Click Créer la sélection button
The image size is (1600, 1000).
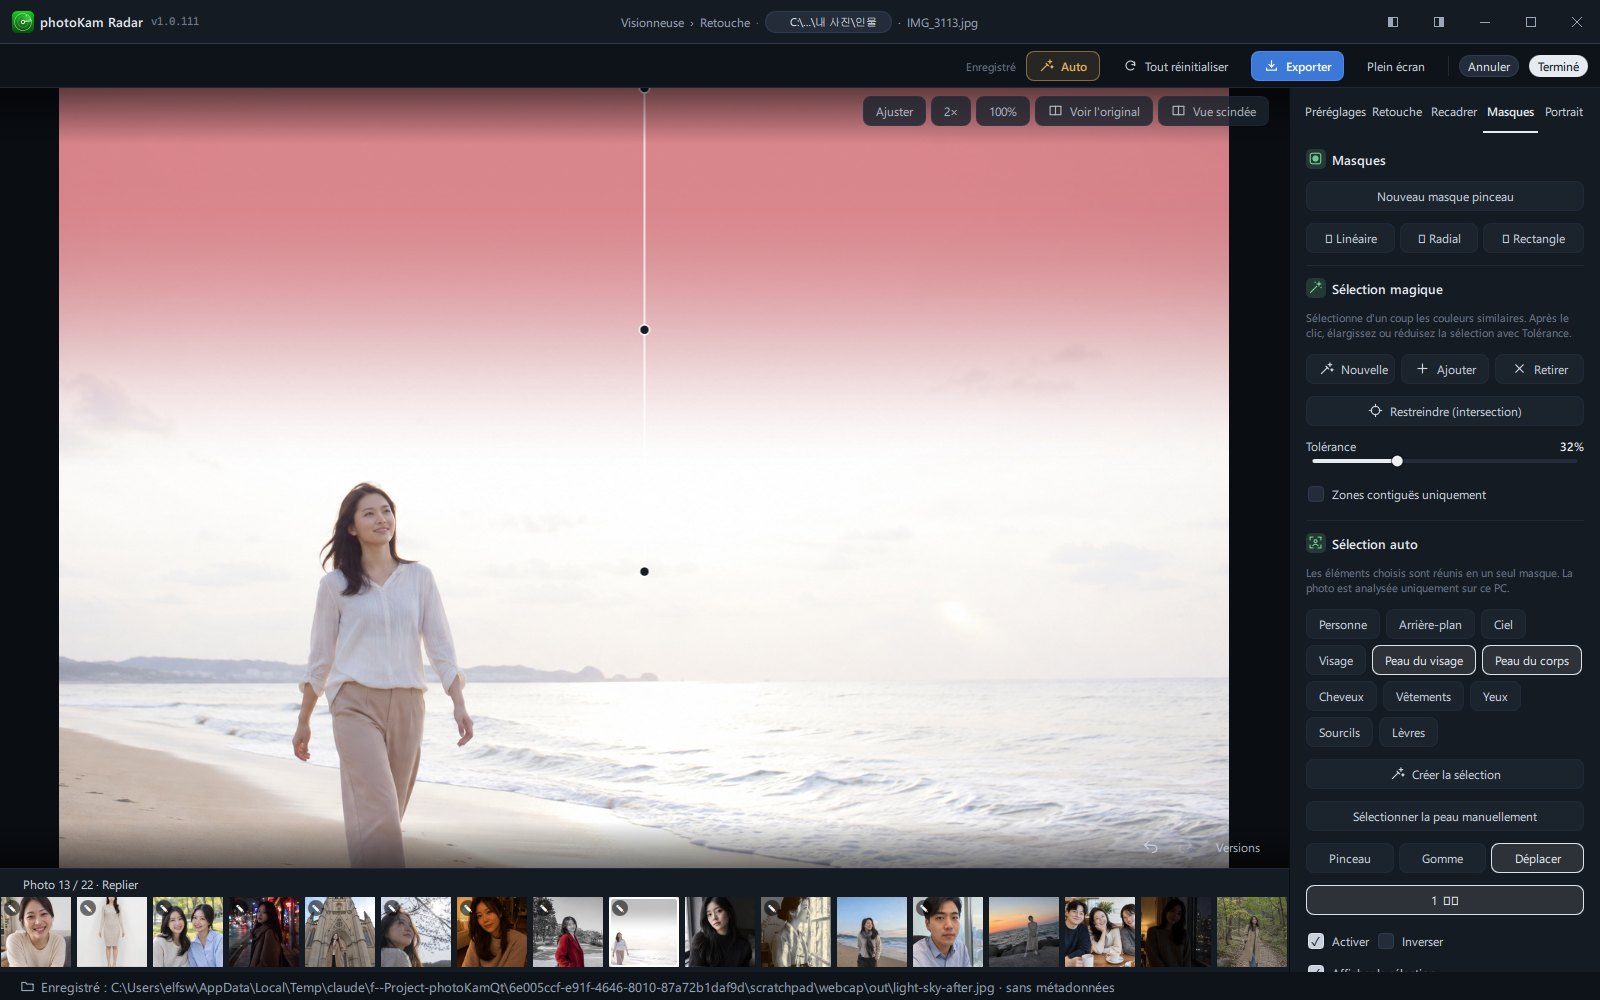coord(1444,775)
